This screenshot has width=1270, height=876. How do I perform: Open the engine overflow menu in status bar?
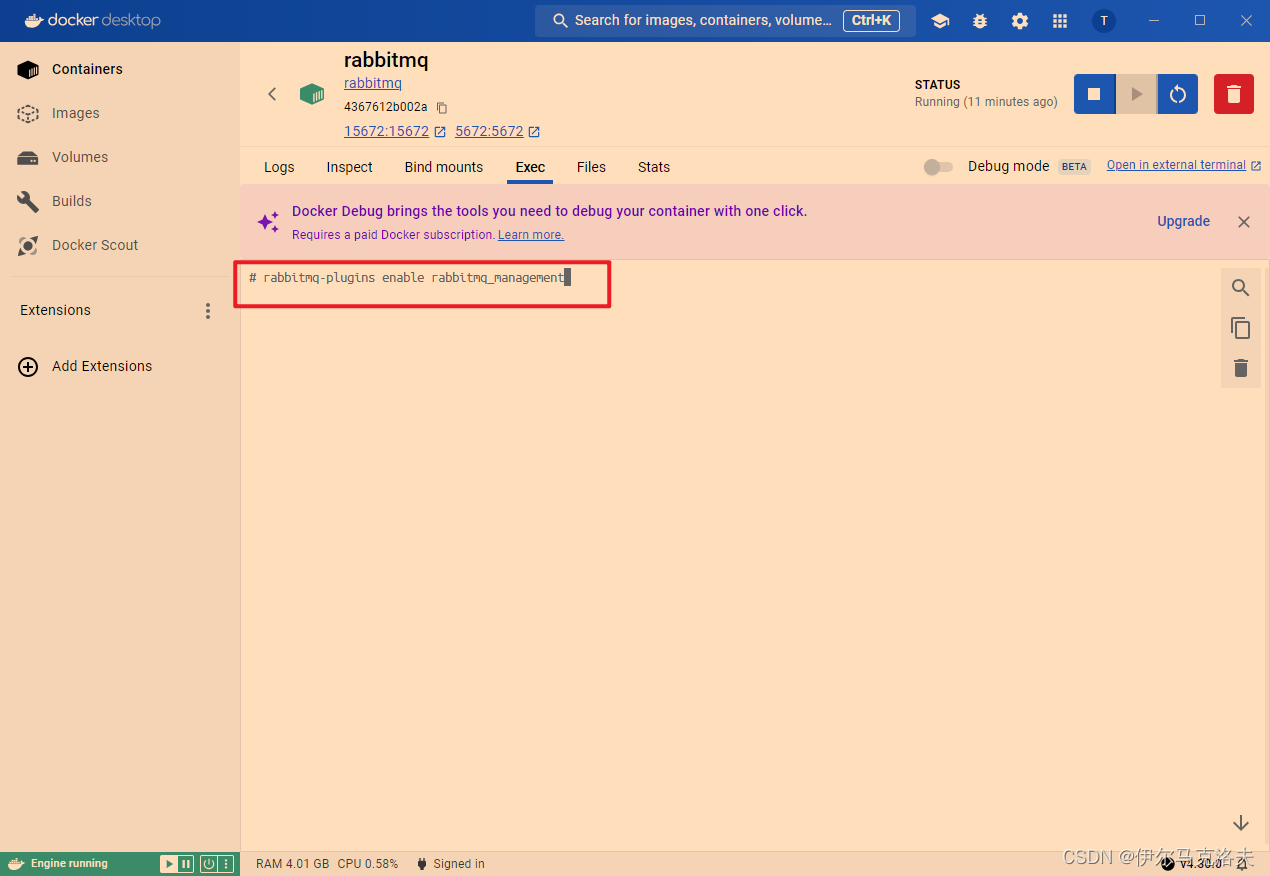[226, 863]
